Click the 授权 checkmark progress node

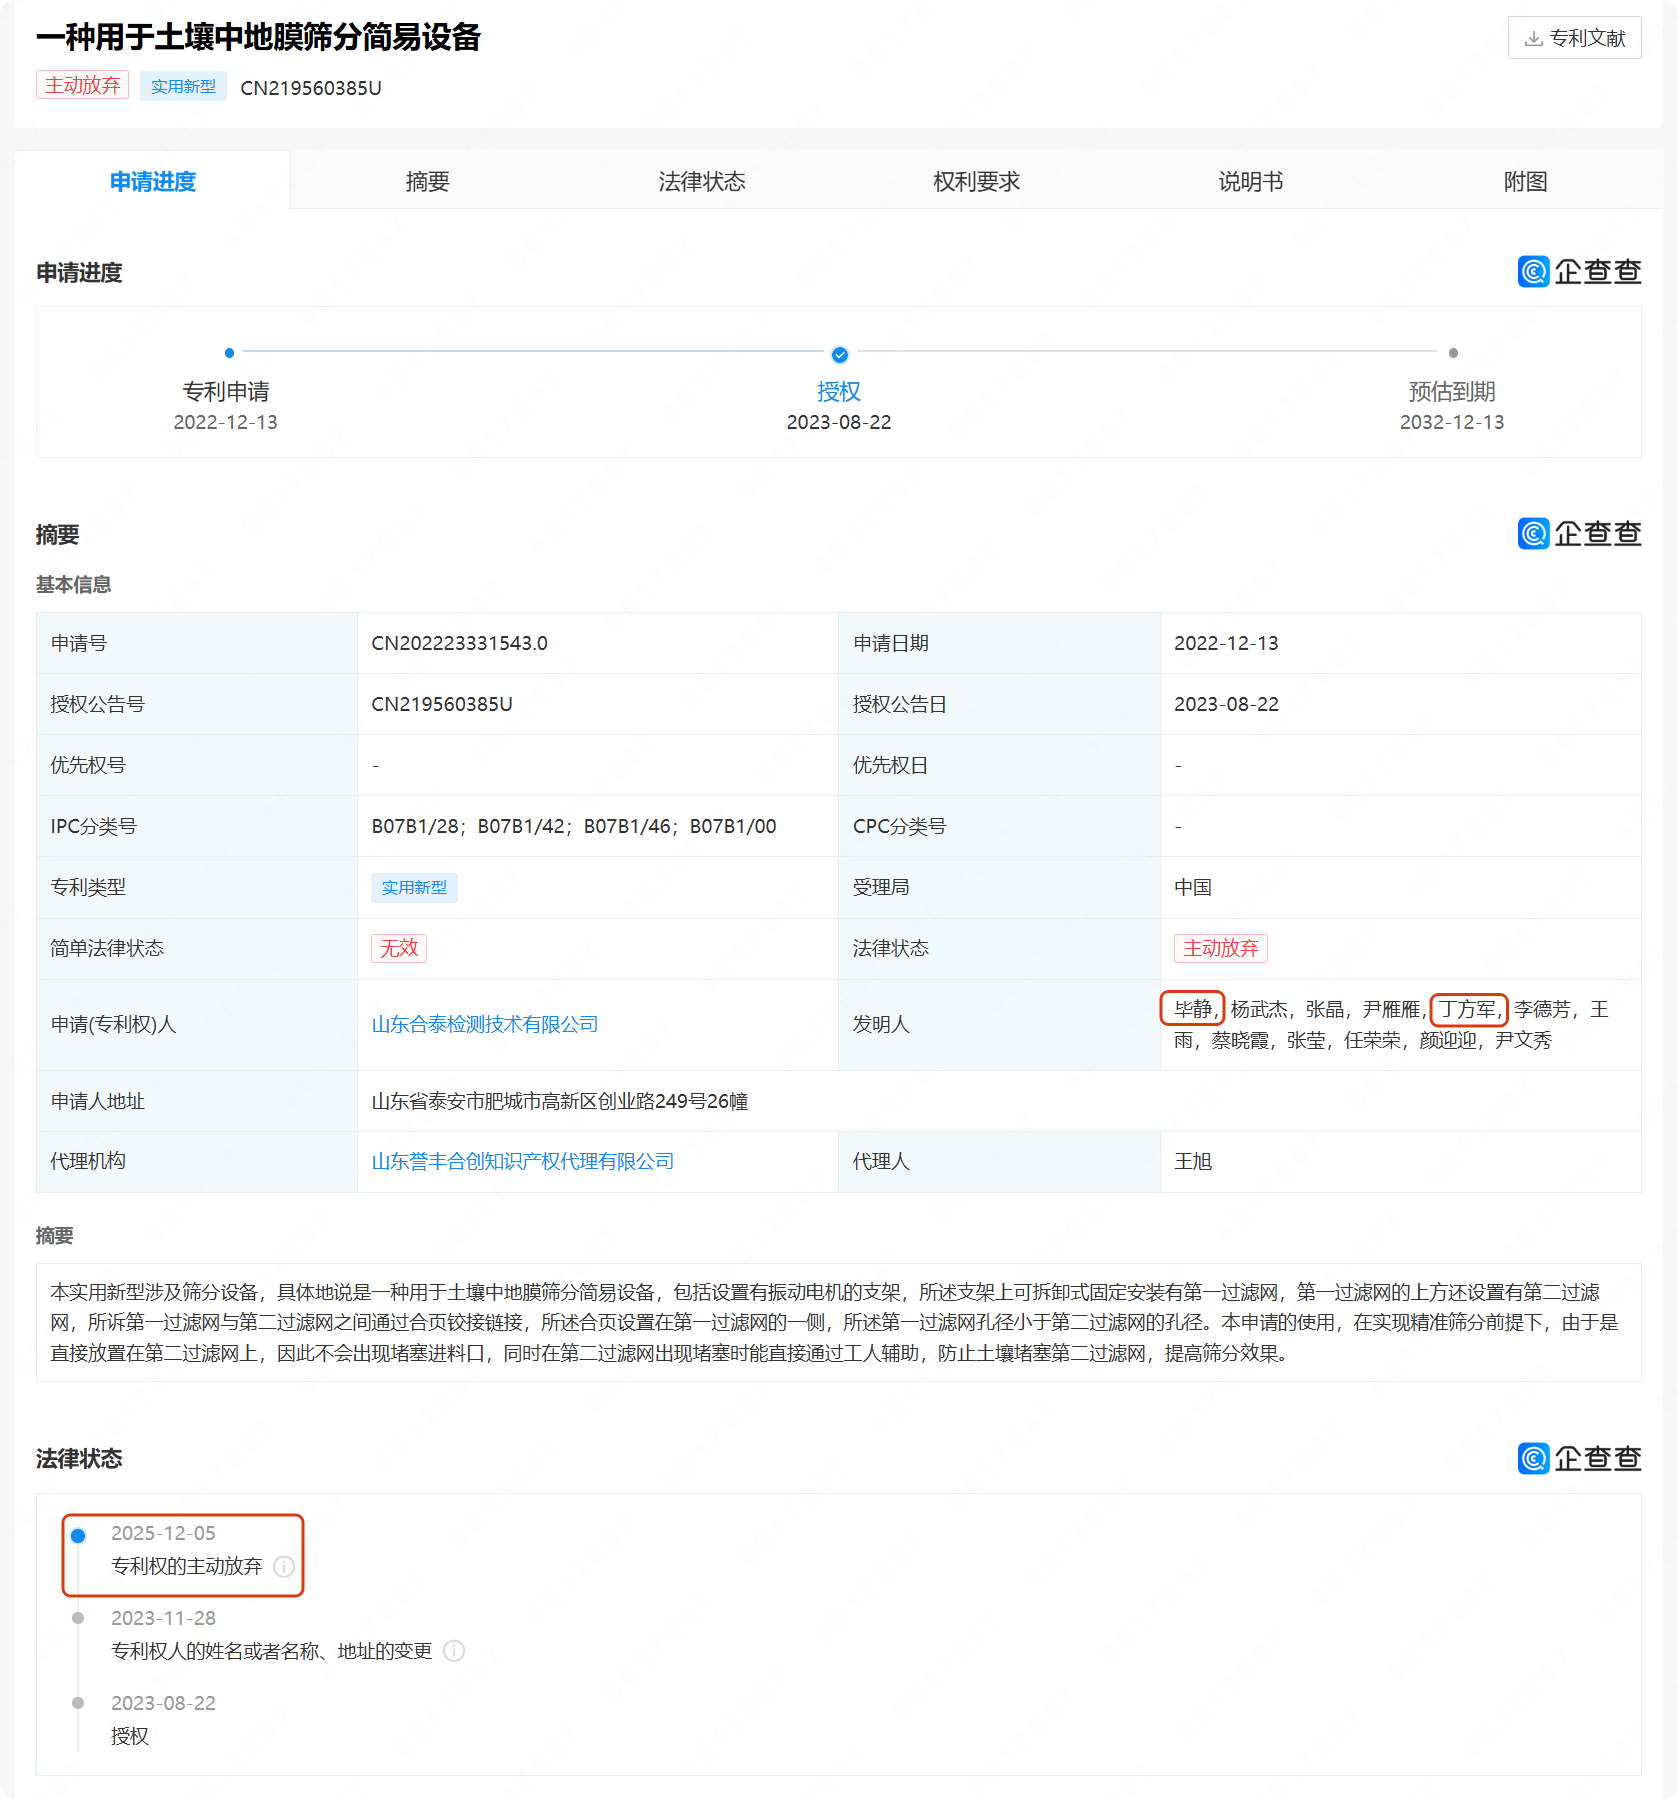(x=839, y=354)
